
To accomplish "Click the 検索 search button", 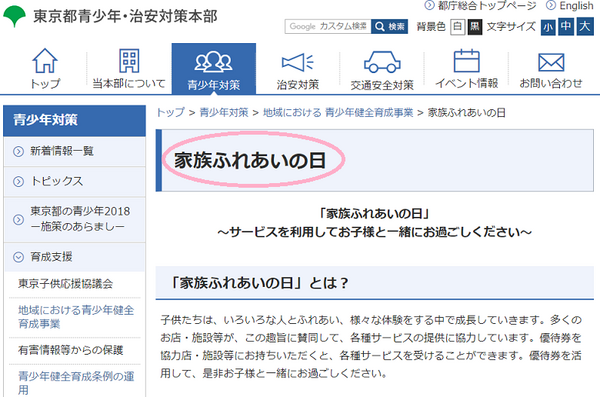I will point(390,26).
